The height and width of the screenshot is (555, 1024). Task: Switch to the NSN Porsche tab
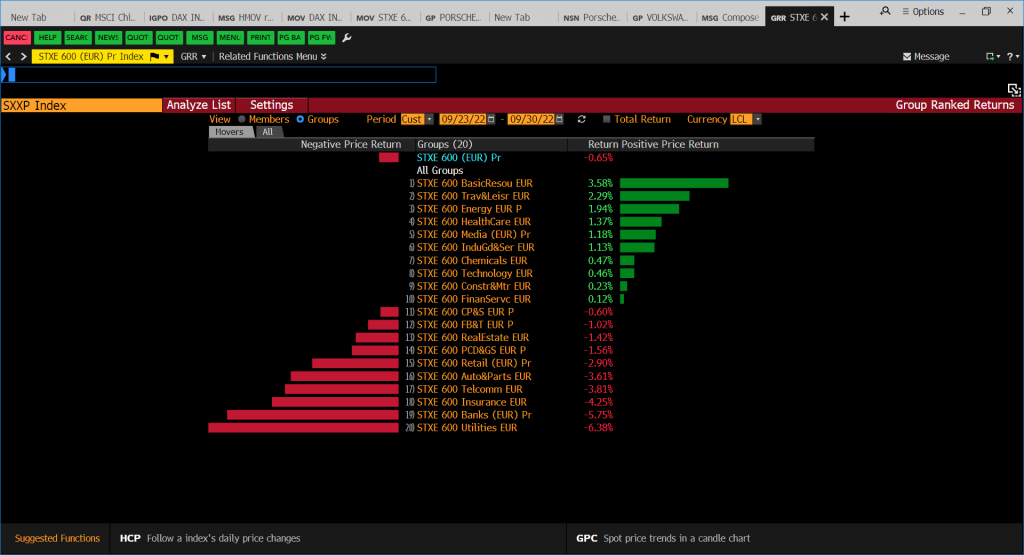coord(591,18)
